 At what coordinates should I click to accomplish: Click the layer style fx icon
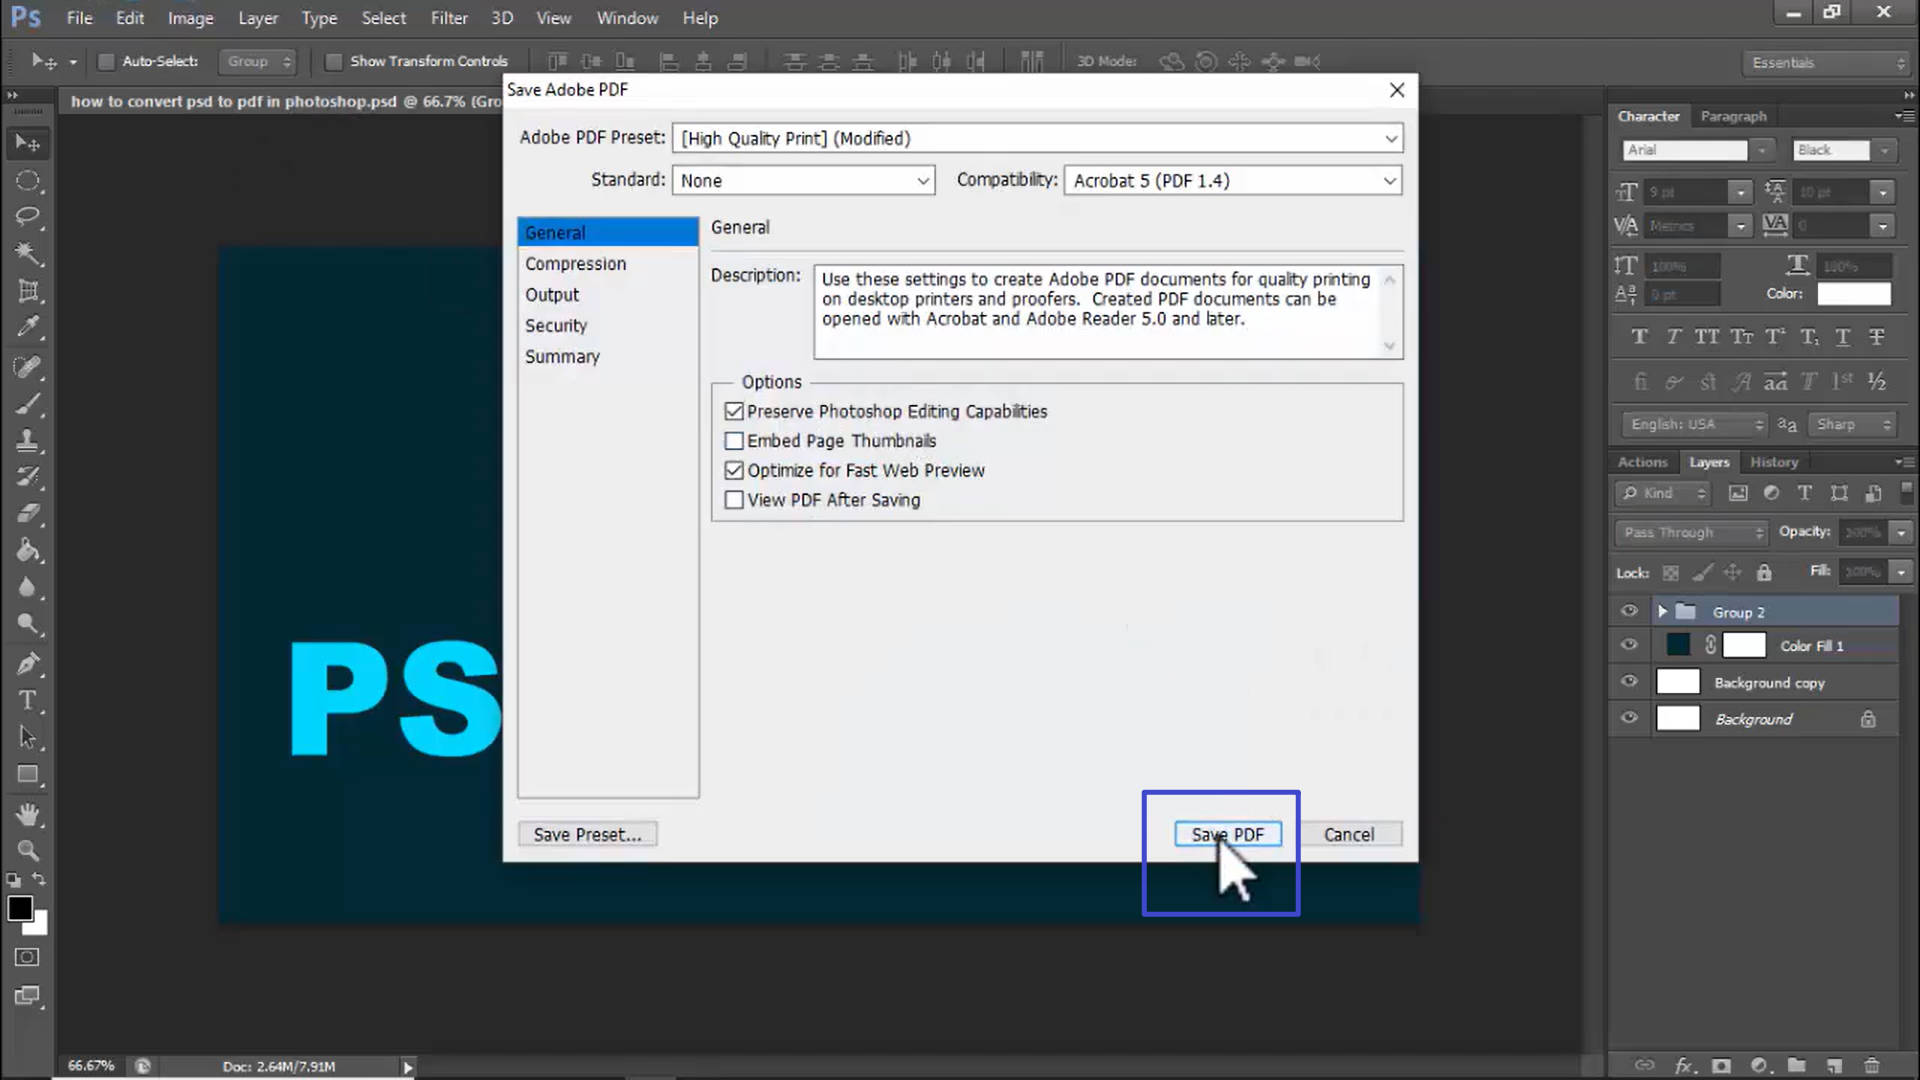(1685, 1065)
